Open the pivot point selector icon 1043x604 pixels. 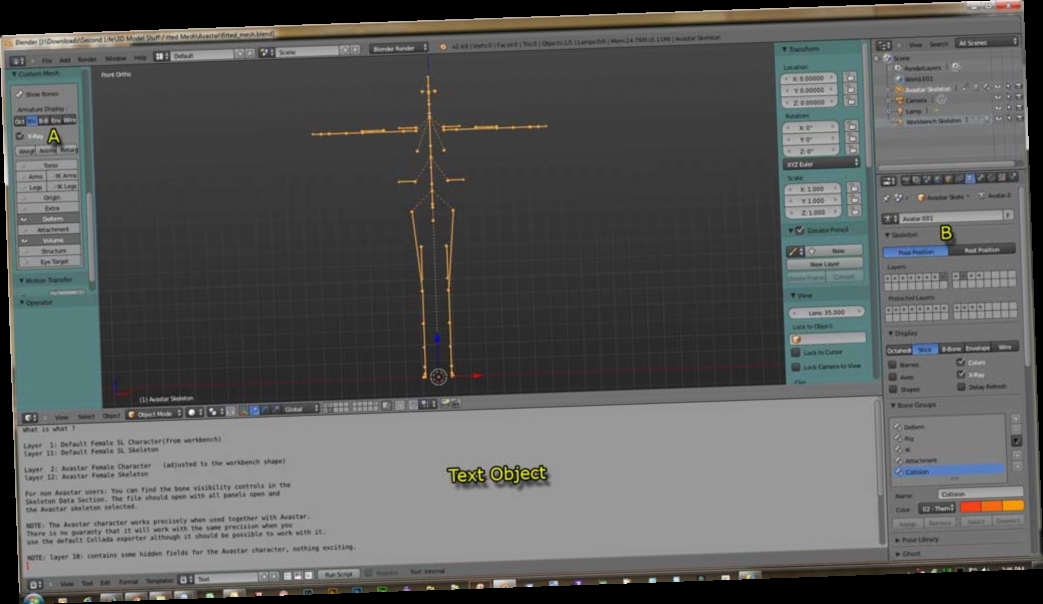click(214, 412)
